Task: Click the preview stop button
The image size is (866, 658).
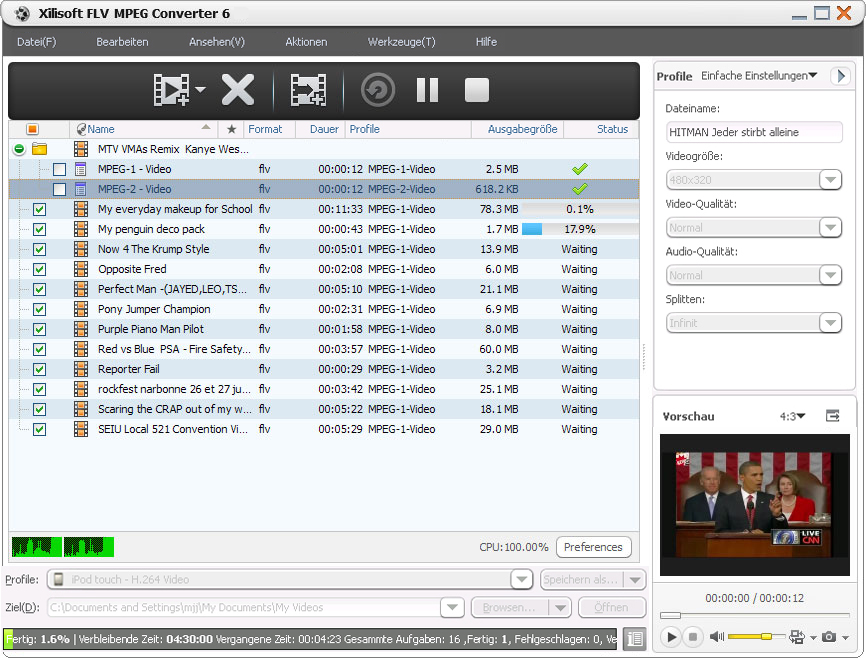Action: coord(693,637)
